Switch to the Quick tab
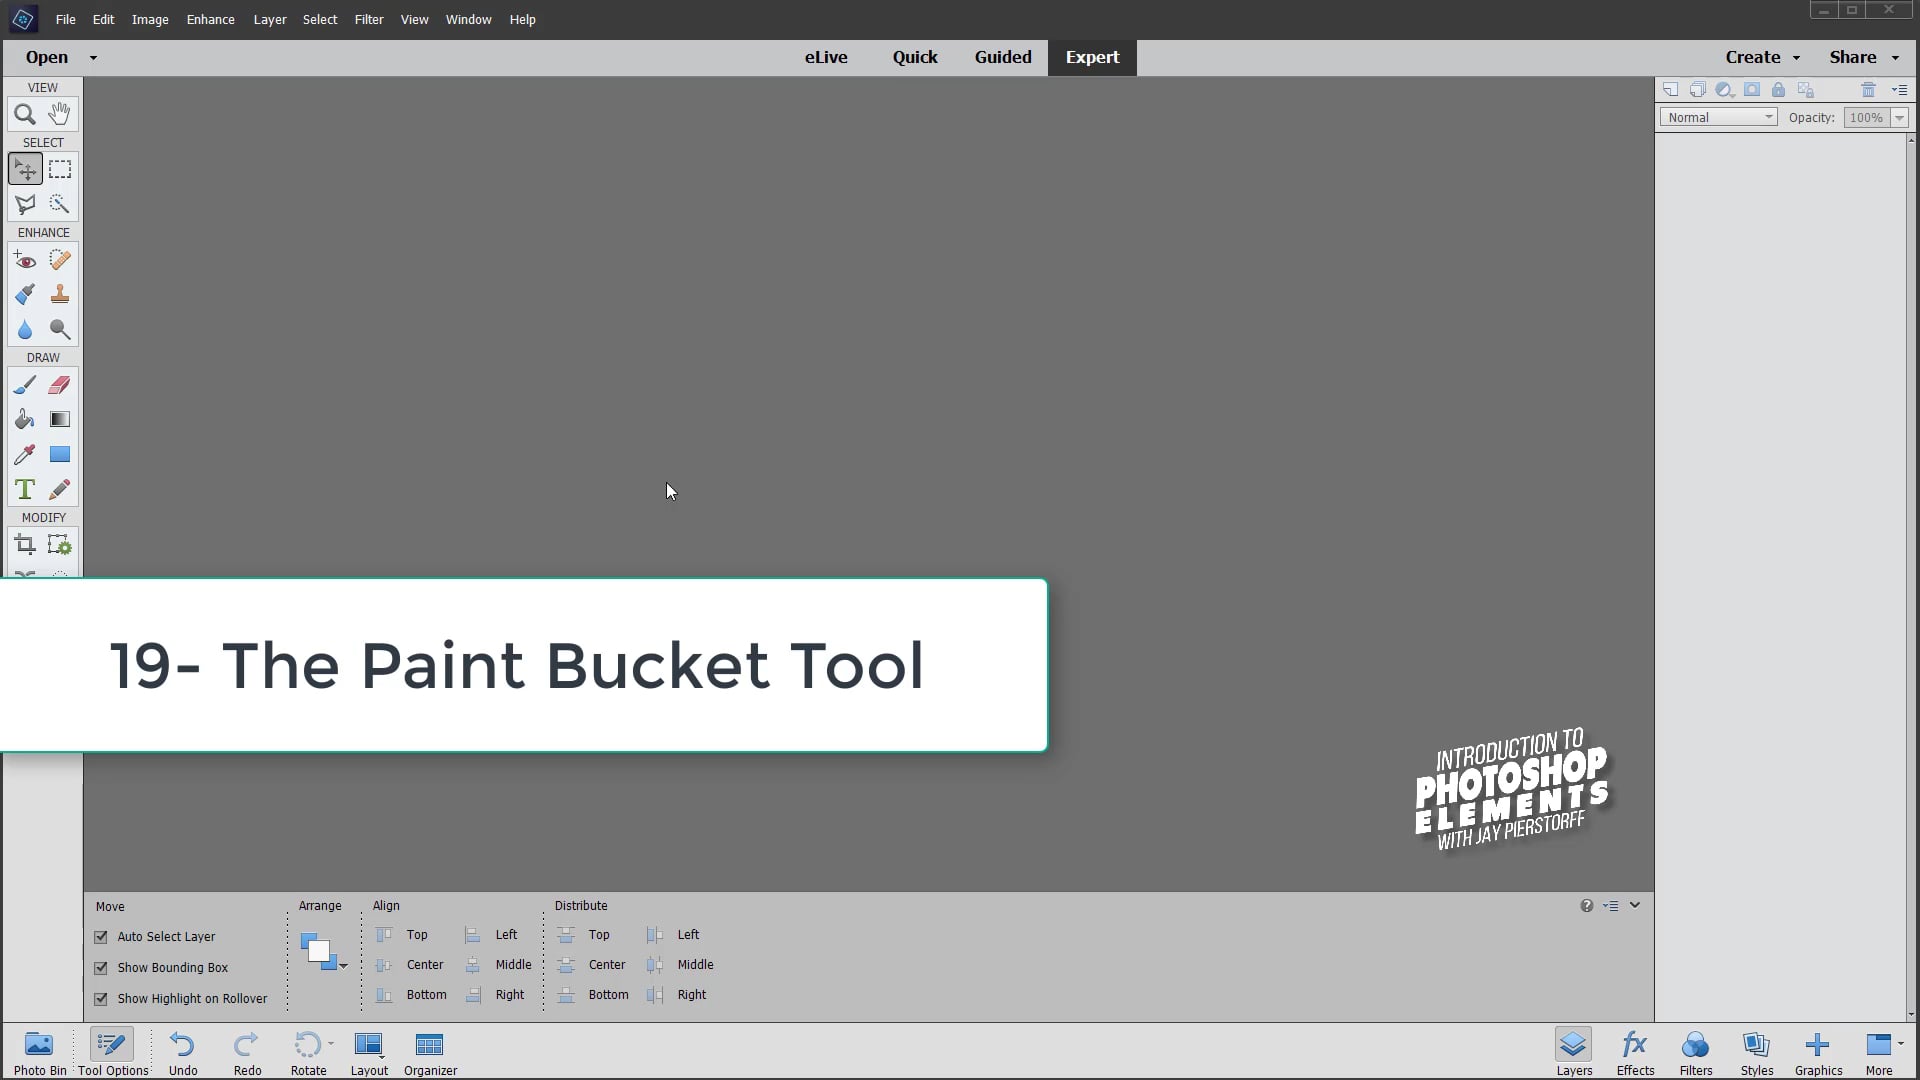Image resolution: width=1920 pixels, height=1080 pixels. point(915,57)
